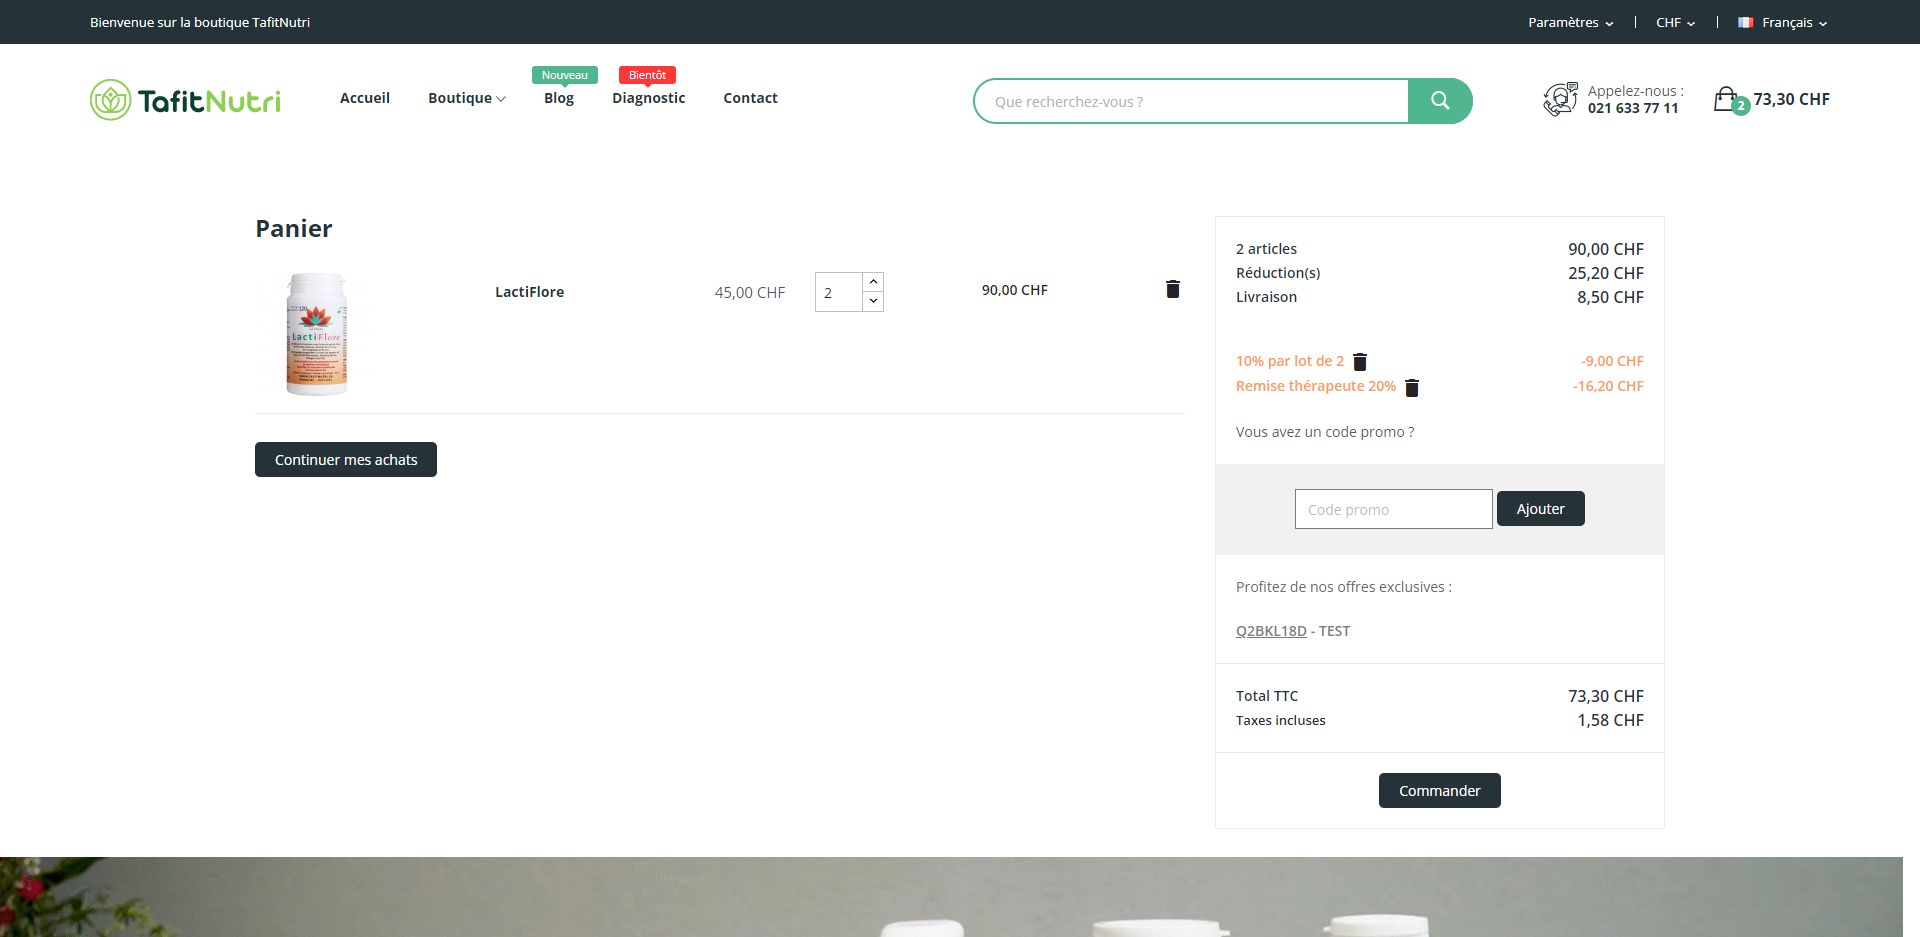The height and width of the screenshot is (937, 1920).
Task: Click the Commander button
Action: coord(1440,791)
